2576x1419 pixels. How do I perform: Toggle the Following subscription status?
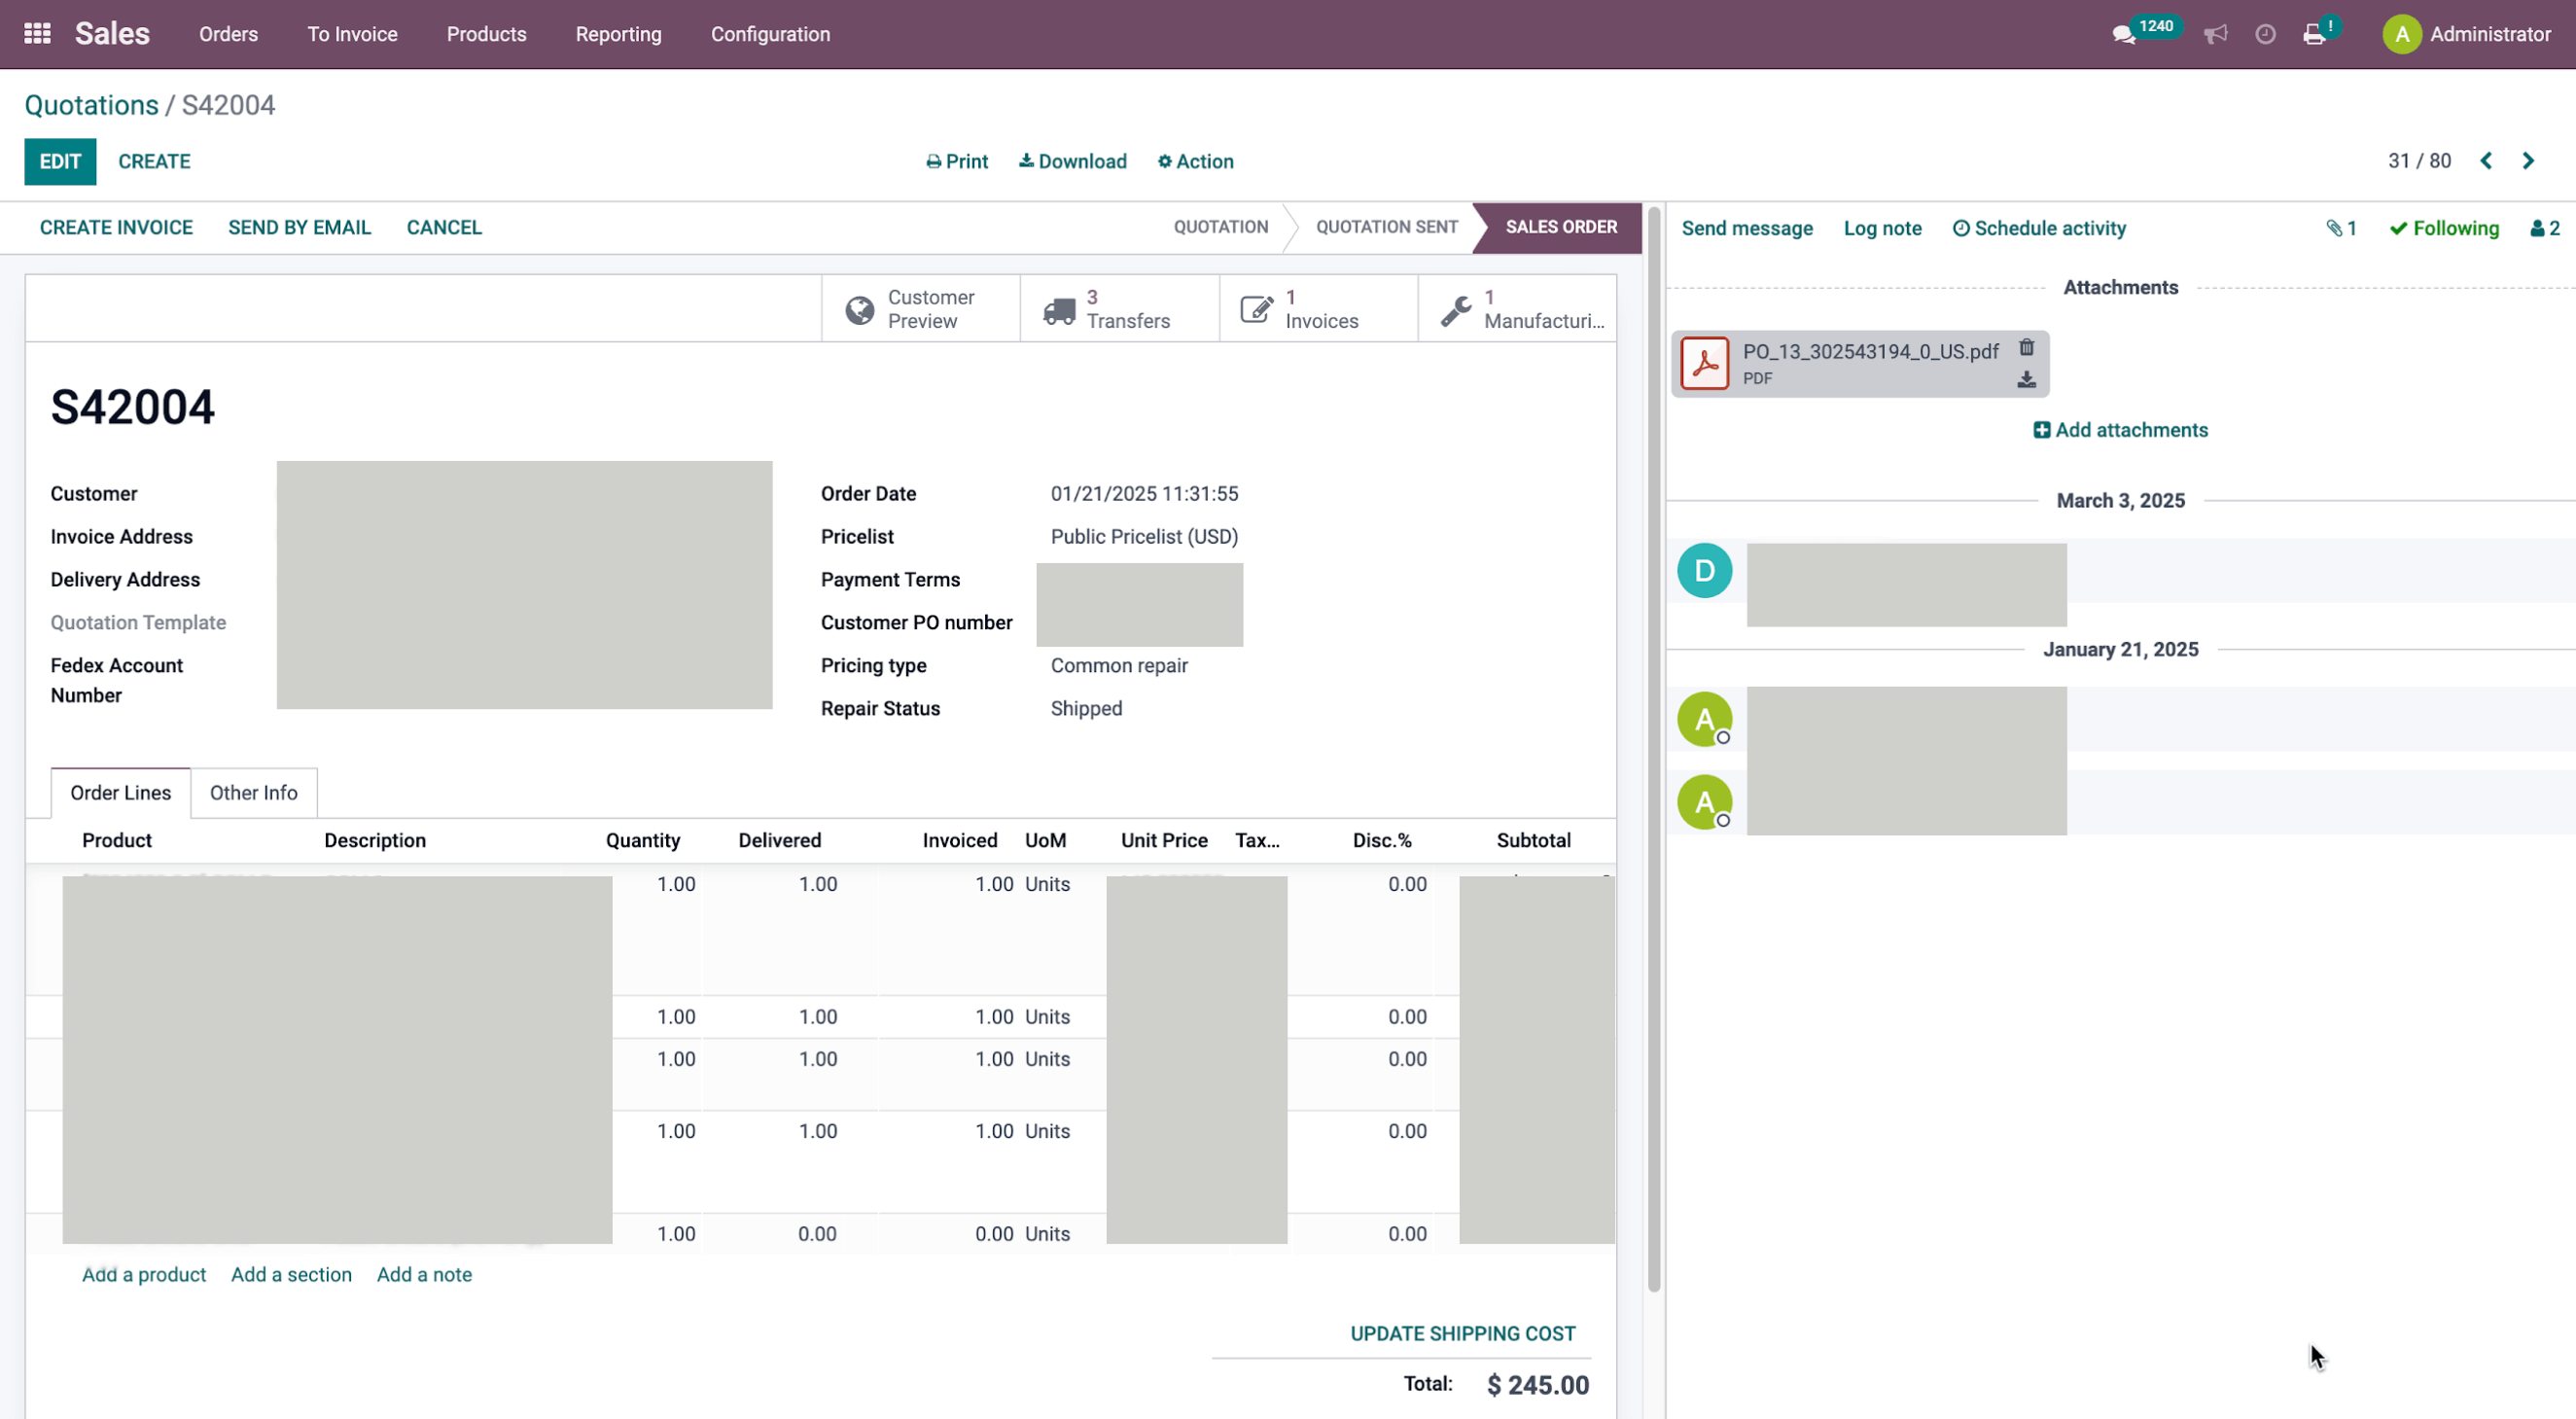point(2444,229)
